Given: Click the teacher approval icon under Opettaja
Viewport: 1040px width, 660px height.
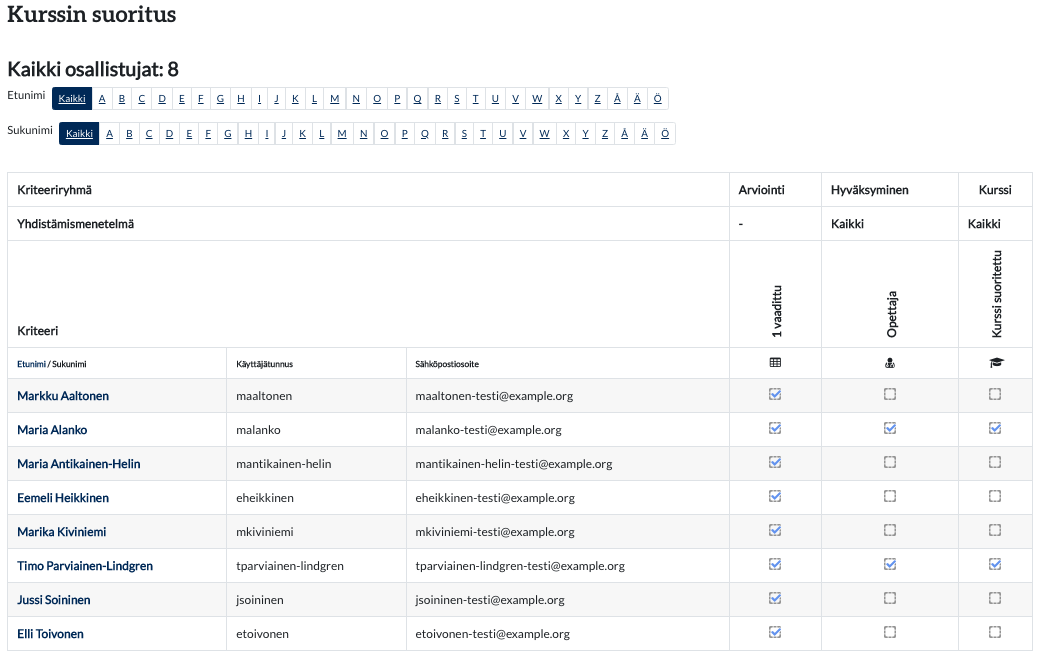Looking at the screenshot, I should (890, 363).
